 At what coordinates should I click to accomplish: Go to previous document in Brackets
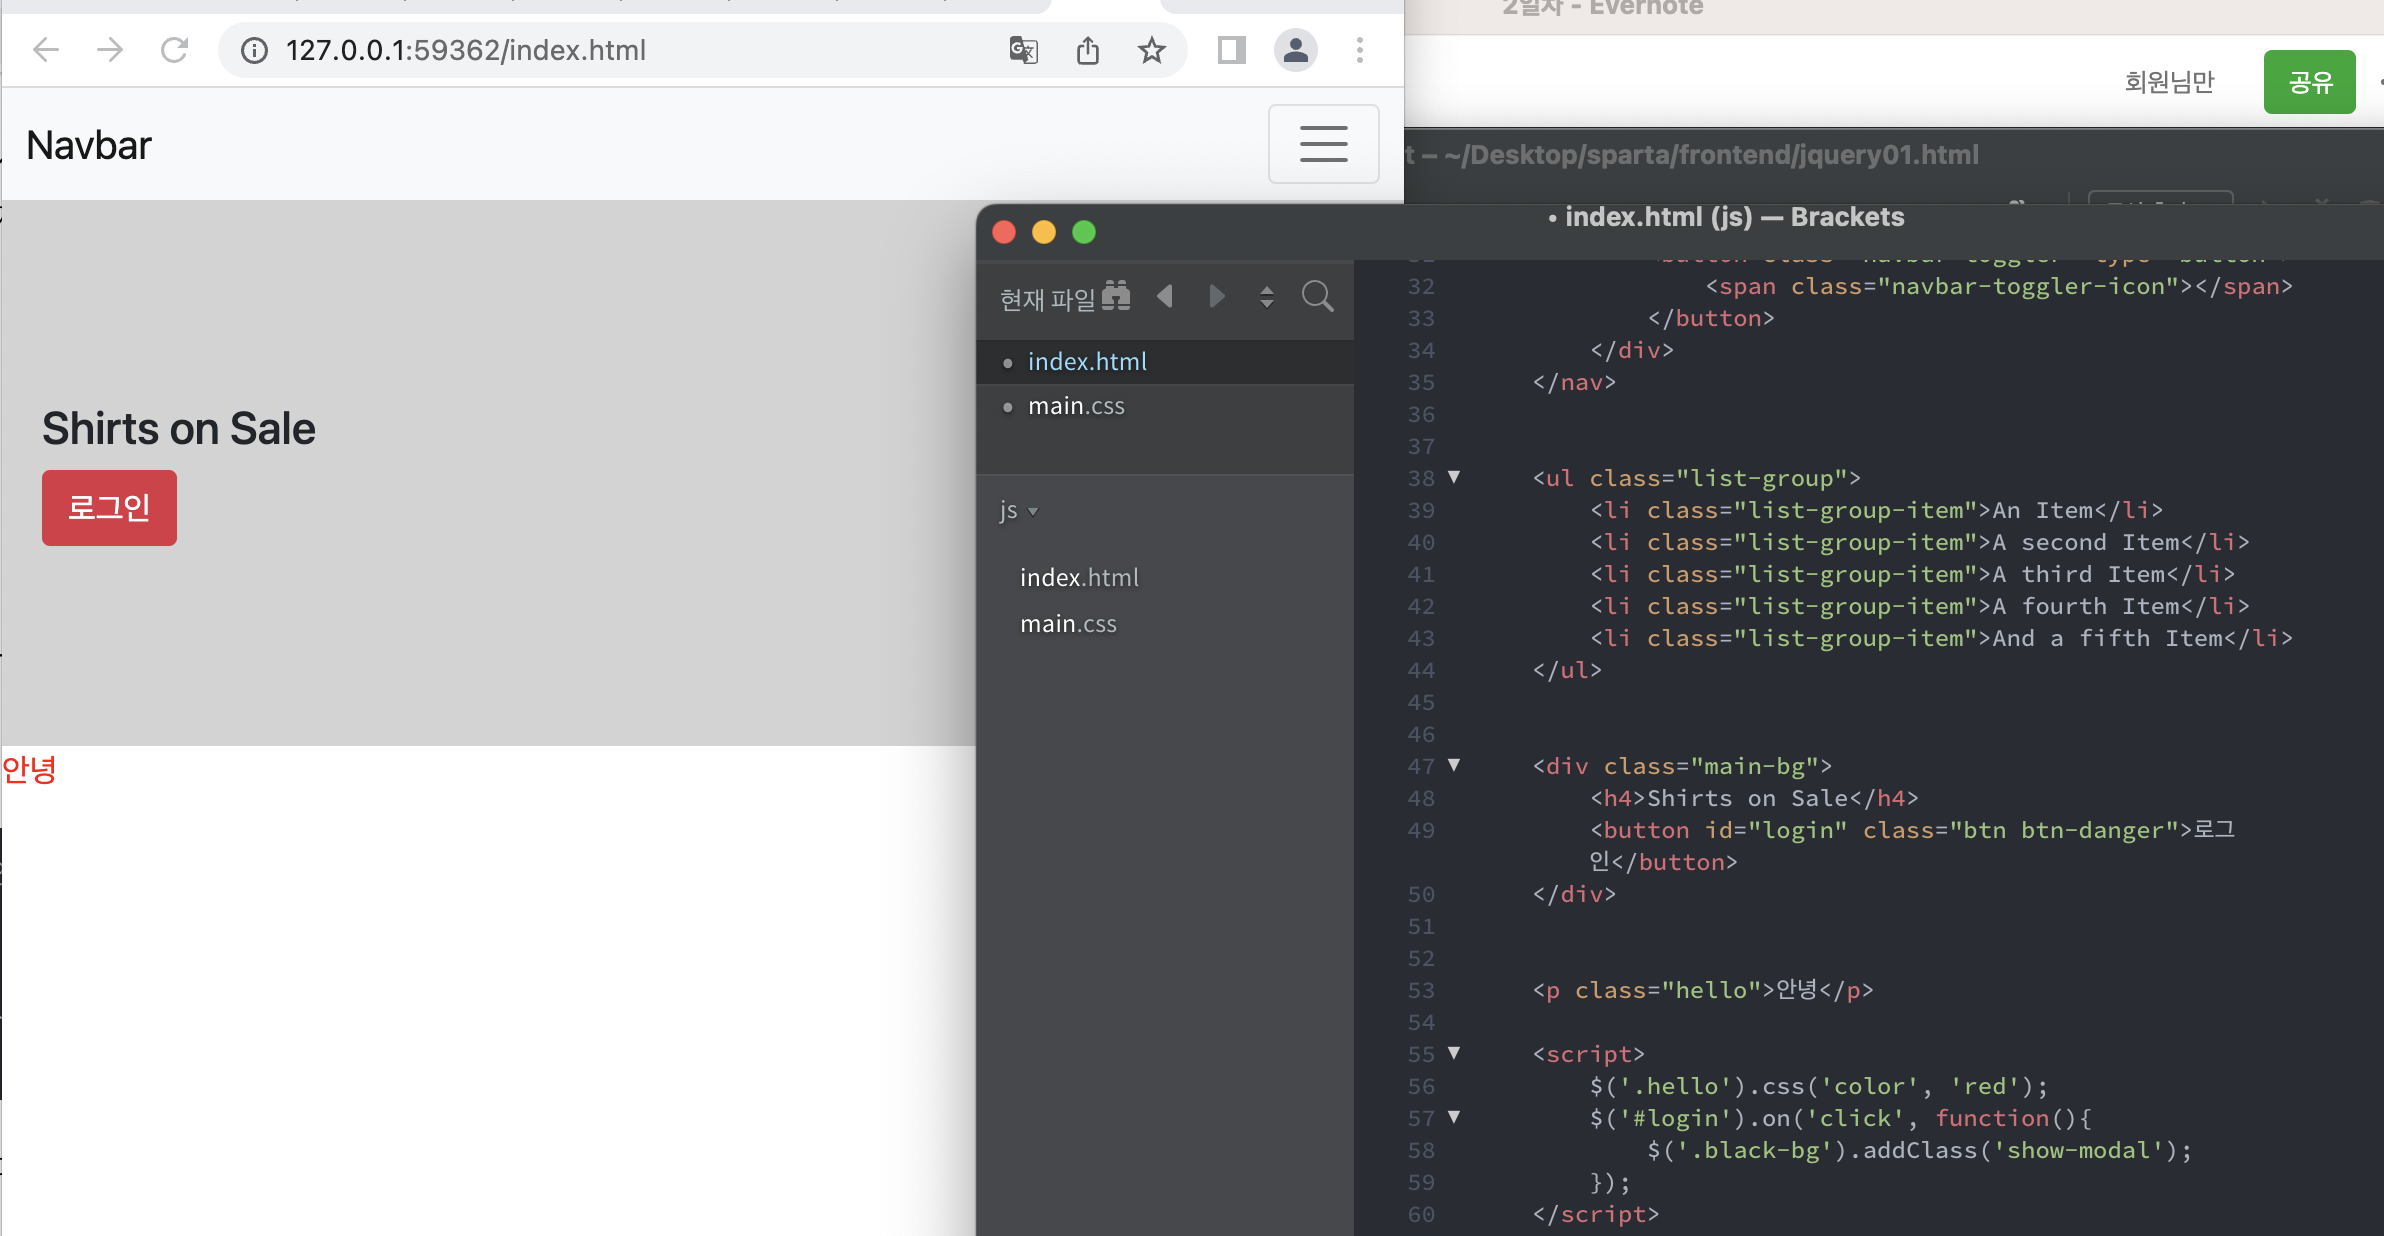[1164, 296]
